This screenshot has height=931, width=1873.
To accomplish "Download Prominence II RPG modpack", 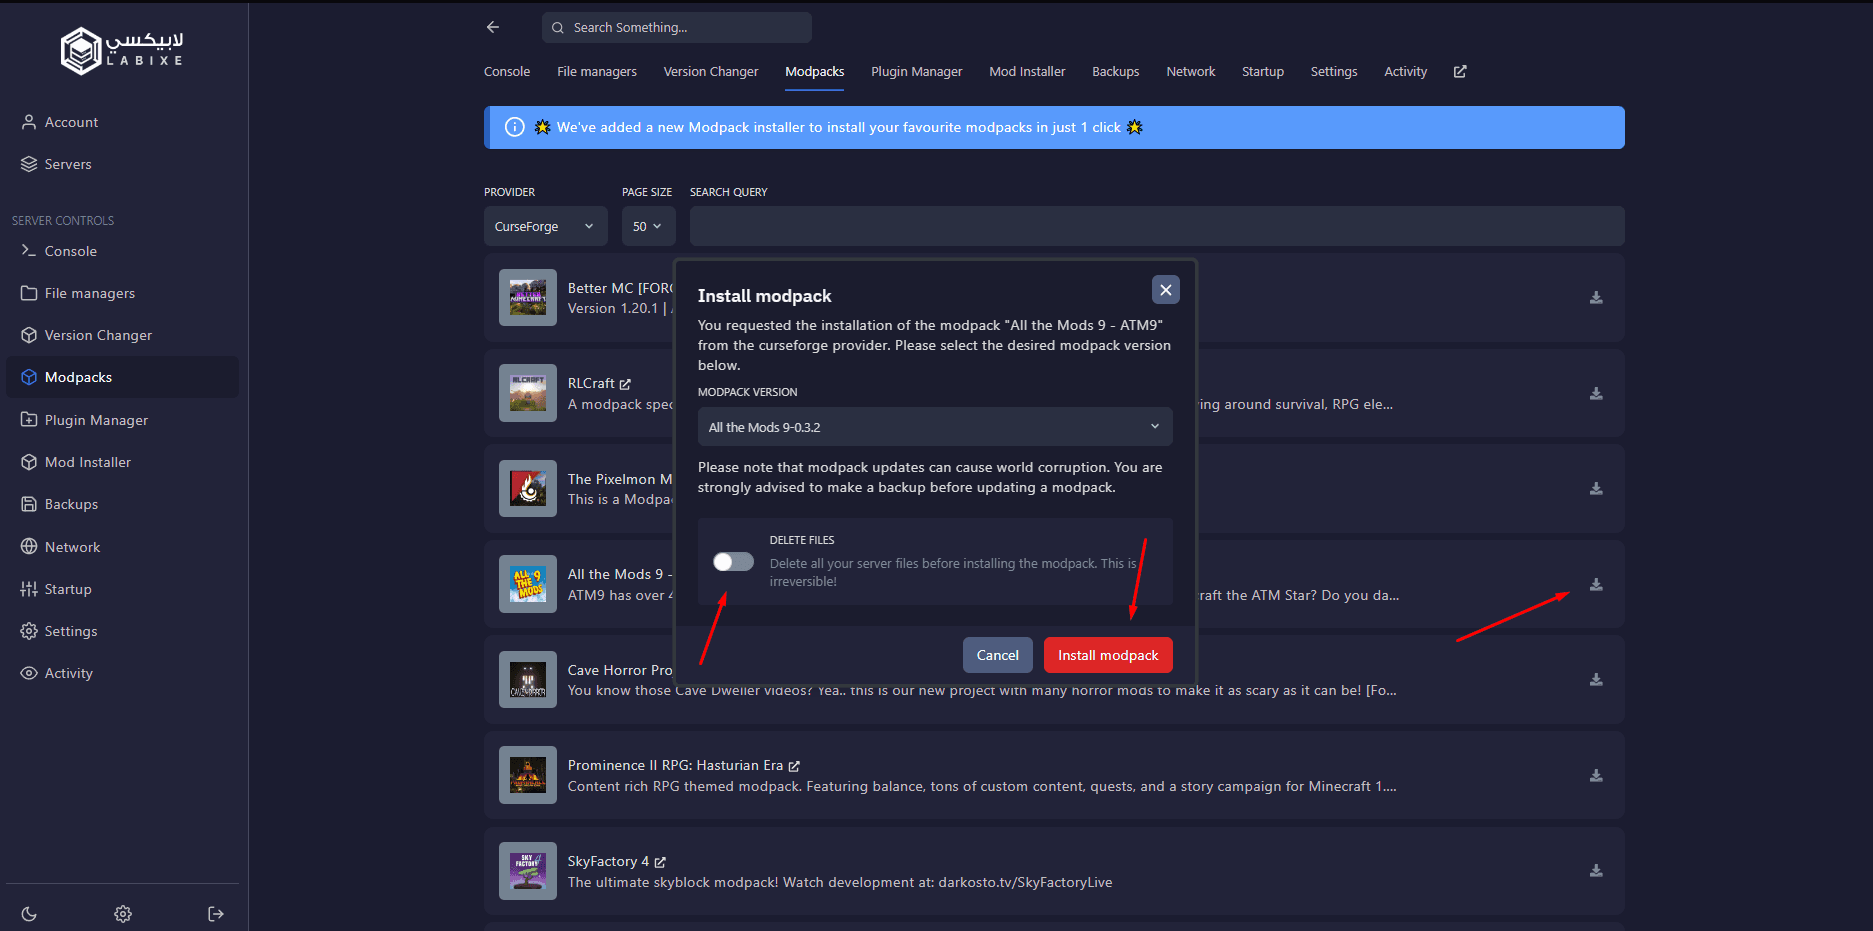I will 1596,776.
